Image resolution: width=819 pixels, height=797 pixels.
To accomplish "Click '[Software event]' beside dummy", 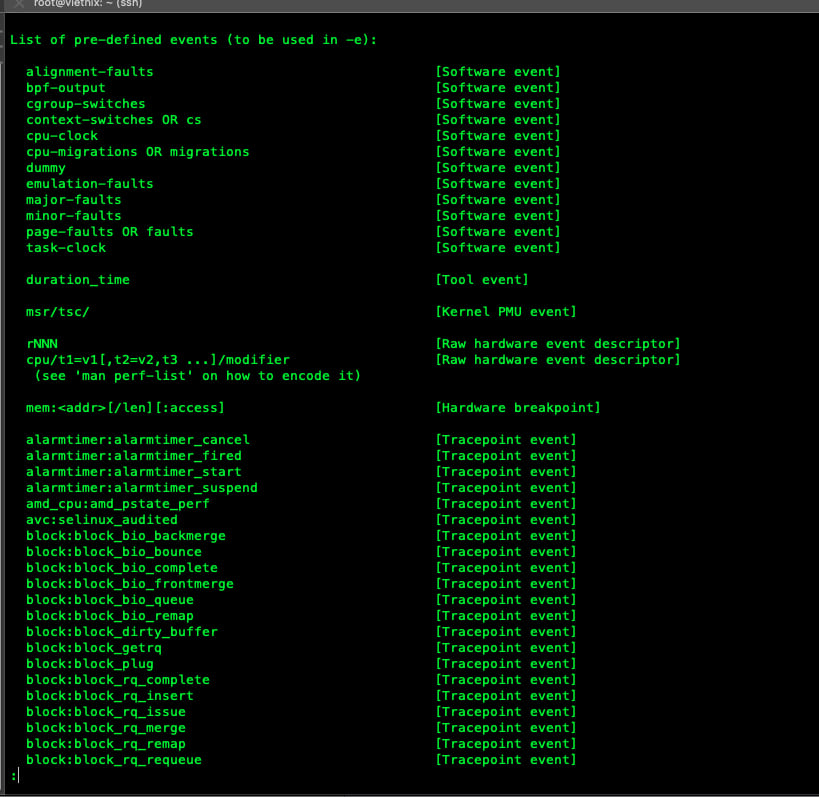I will 498,168.
